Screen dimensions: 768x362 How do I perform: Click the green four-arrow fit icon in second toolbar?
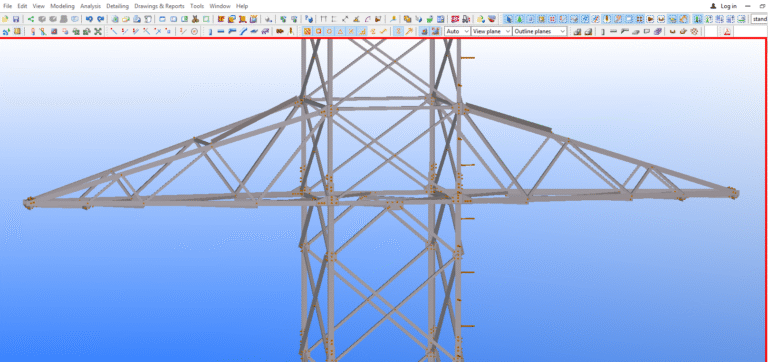click(98, 31)
